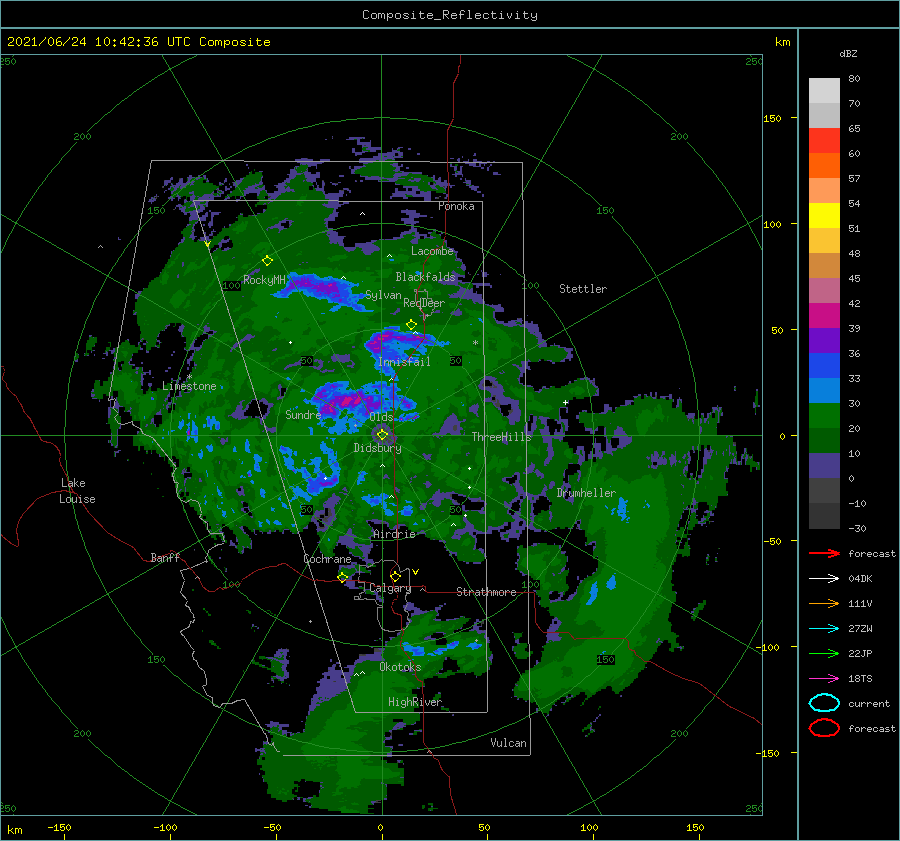This screenshot has height=841, width=900.
Task: Click the Didsbury label
Action: pos(377,448)
